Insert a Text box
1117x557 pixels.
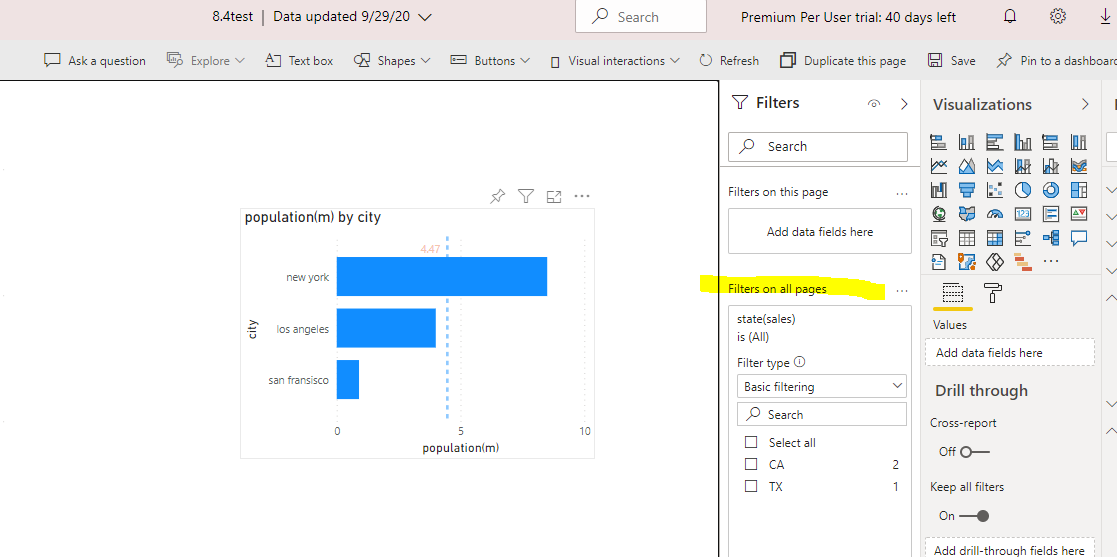299,61
